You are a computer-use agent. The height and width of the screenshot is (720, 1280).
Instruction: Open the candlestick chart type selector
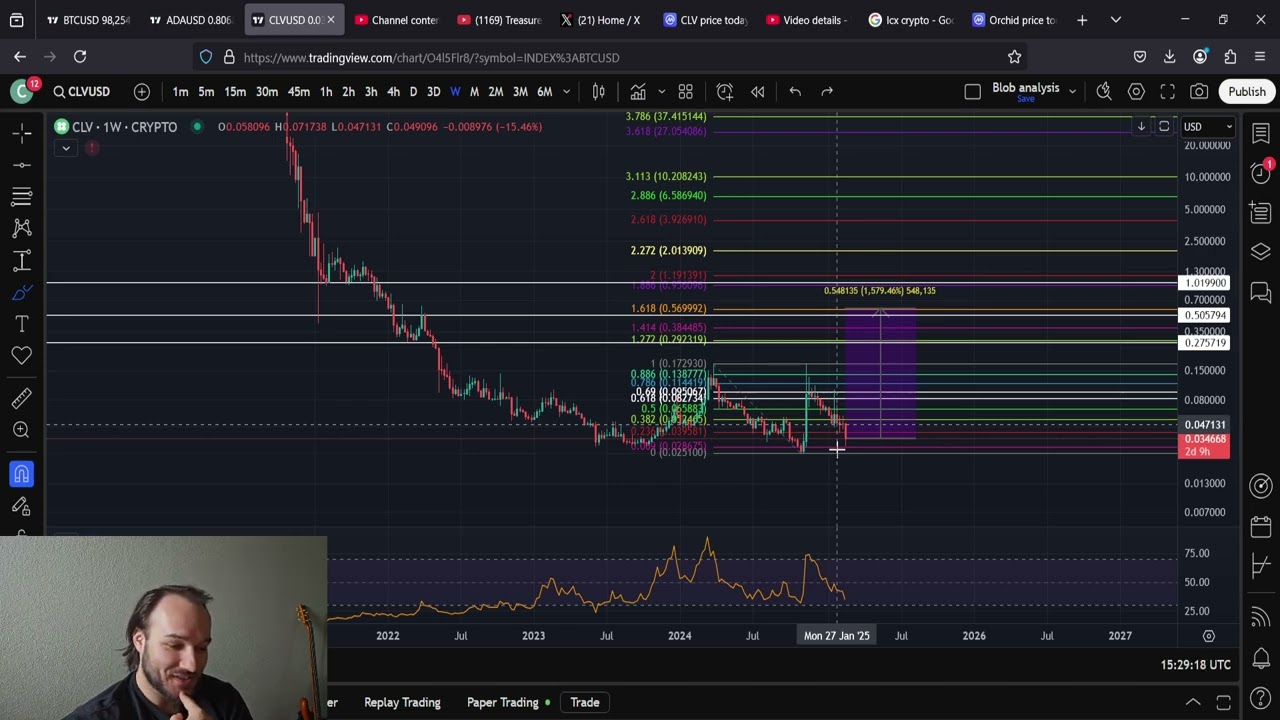pos(599,92)
